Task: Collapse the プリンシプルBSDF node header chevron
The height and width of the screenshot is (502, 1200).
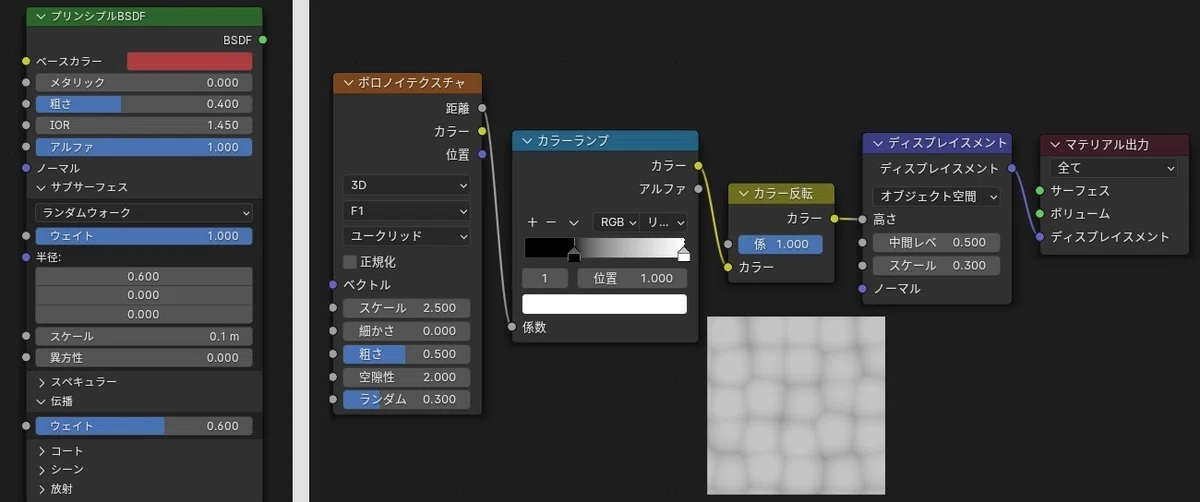Action: coord(40,17)
